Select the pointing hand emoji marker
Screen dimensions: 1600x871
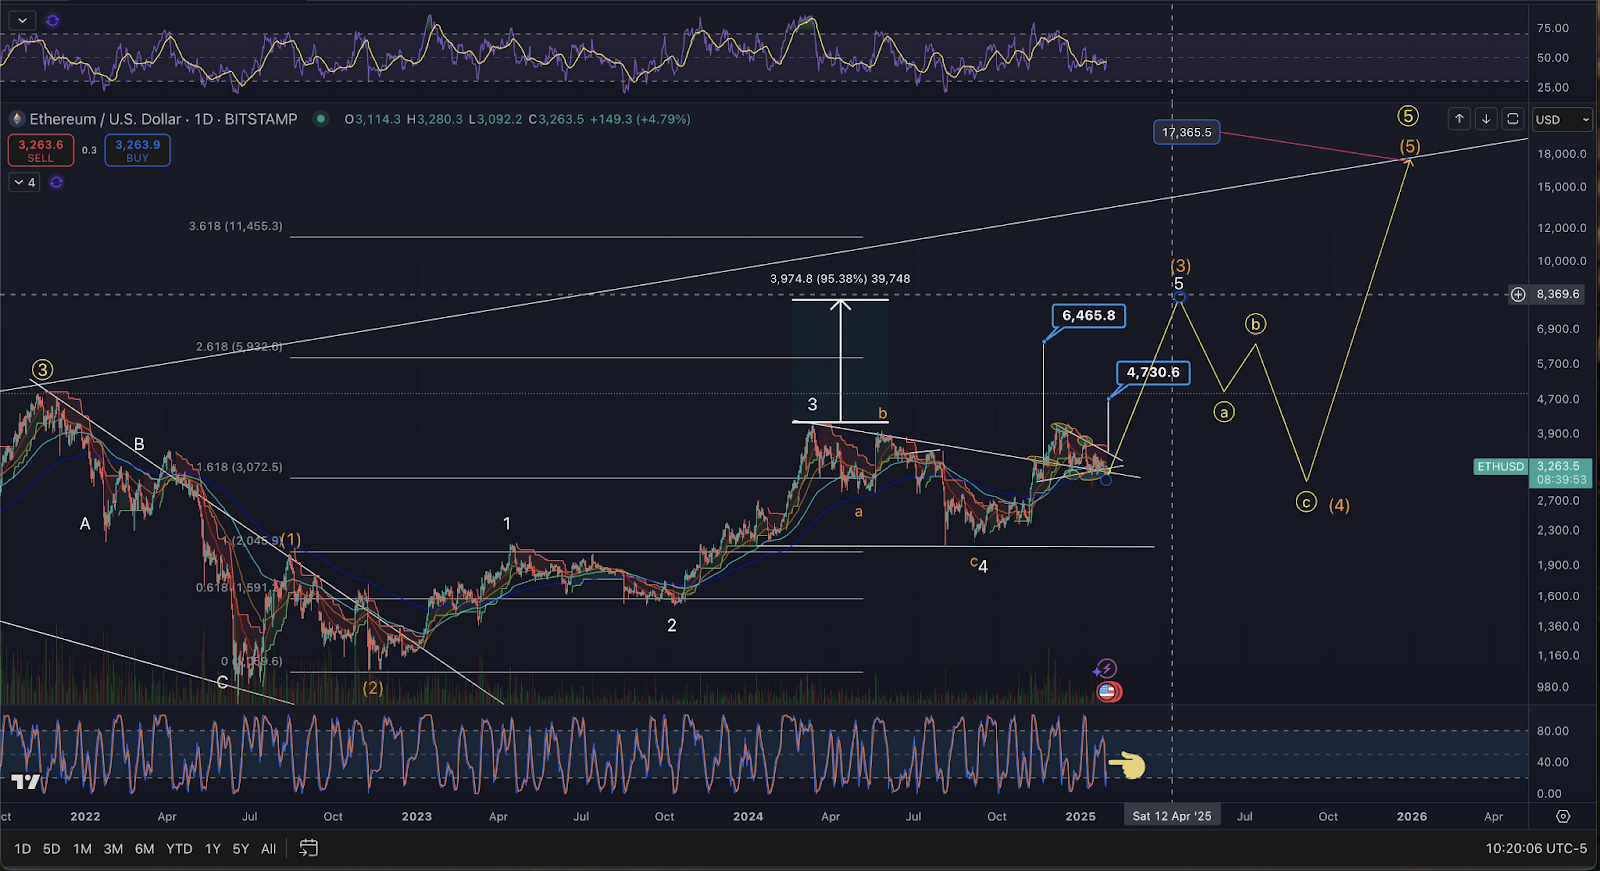point(1127,766)
